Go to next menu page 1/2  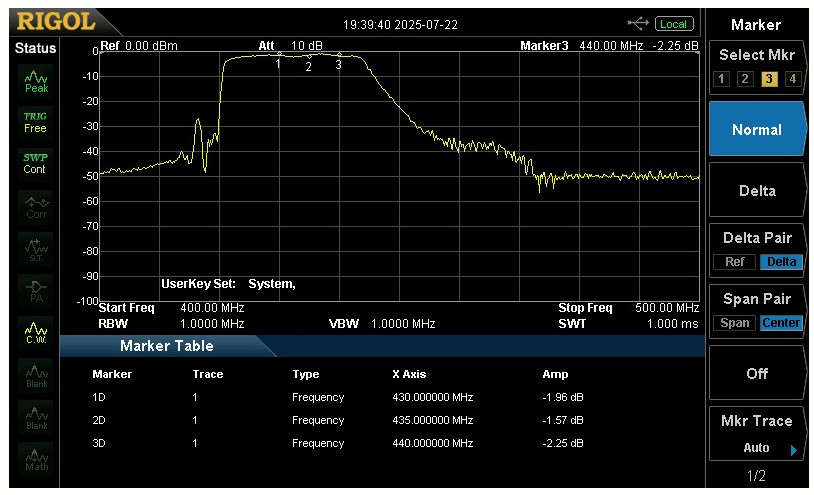(757, 475)
